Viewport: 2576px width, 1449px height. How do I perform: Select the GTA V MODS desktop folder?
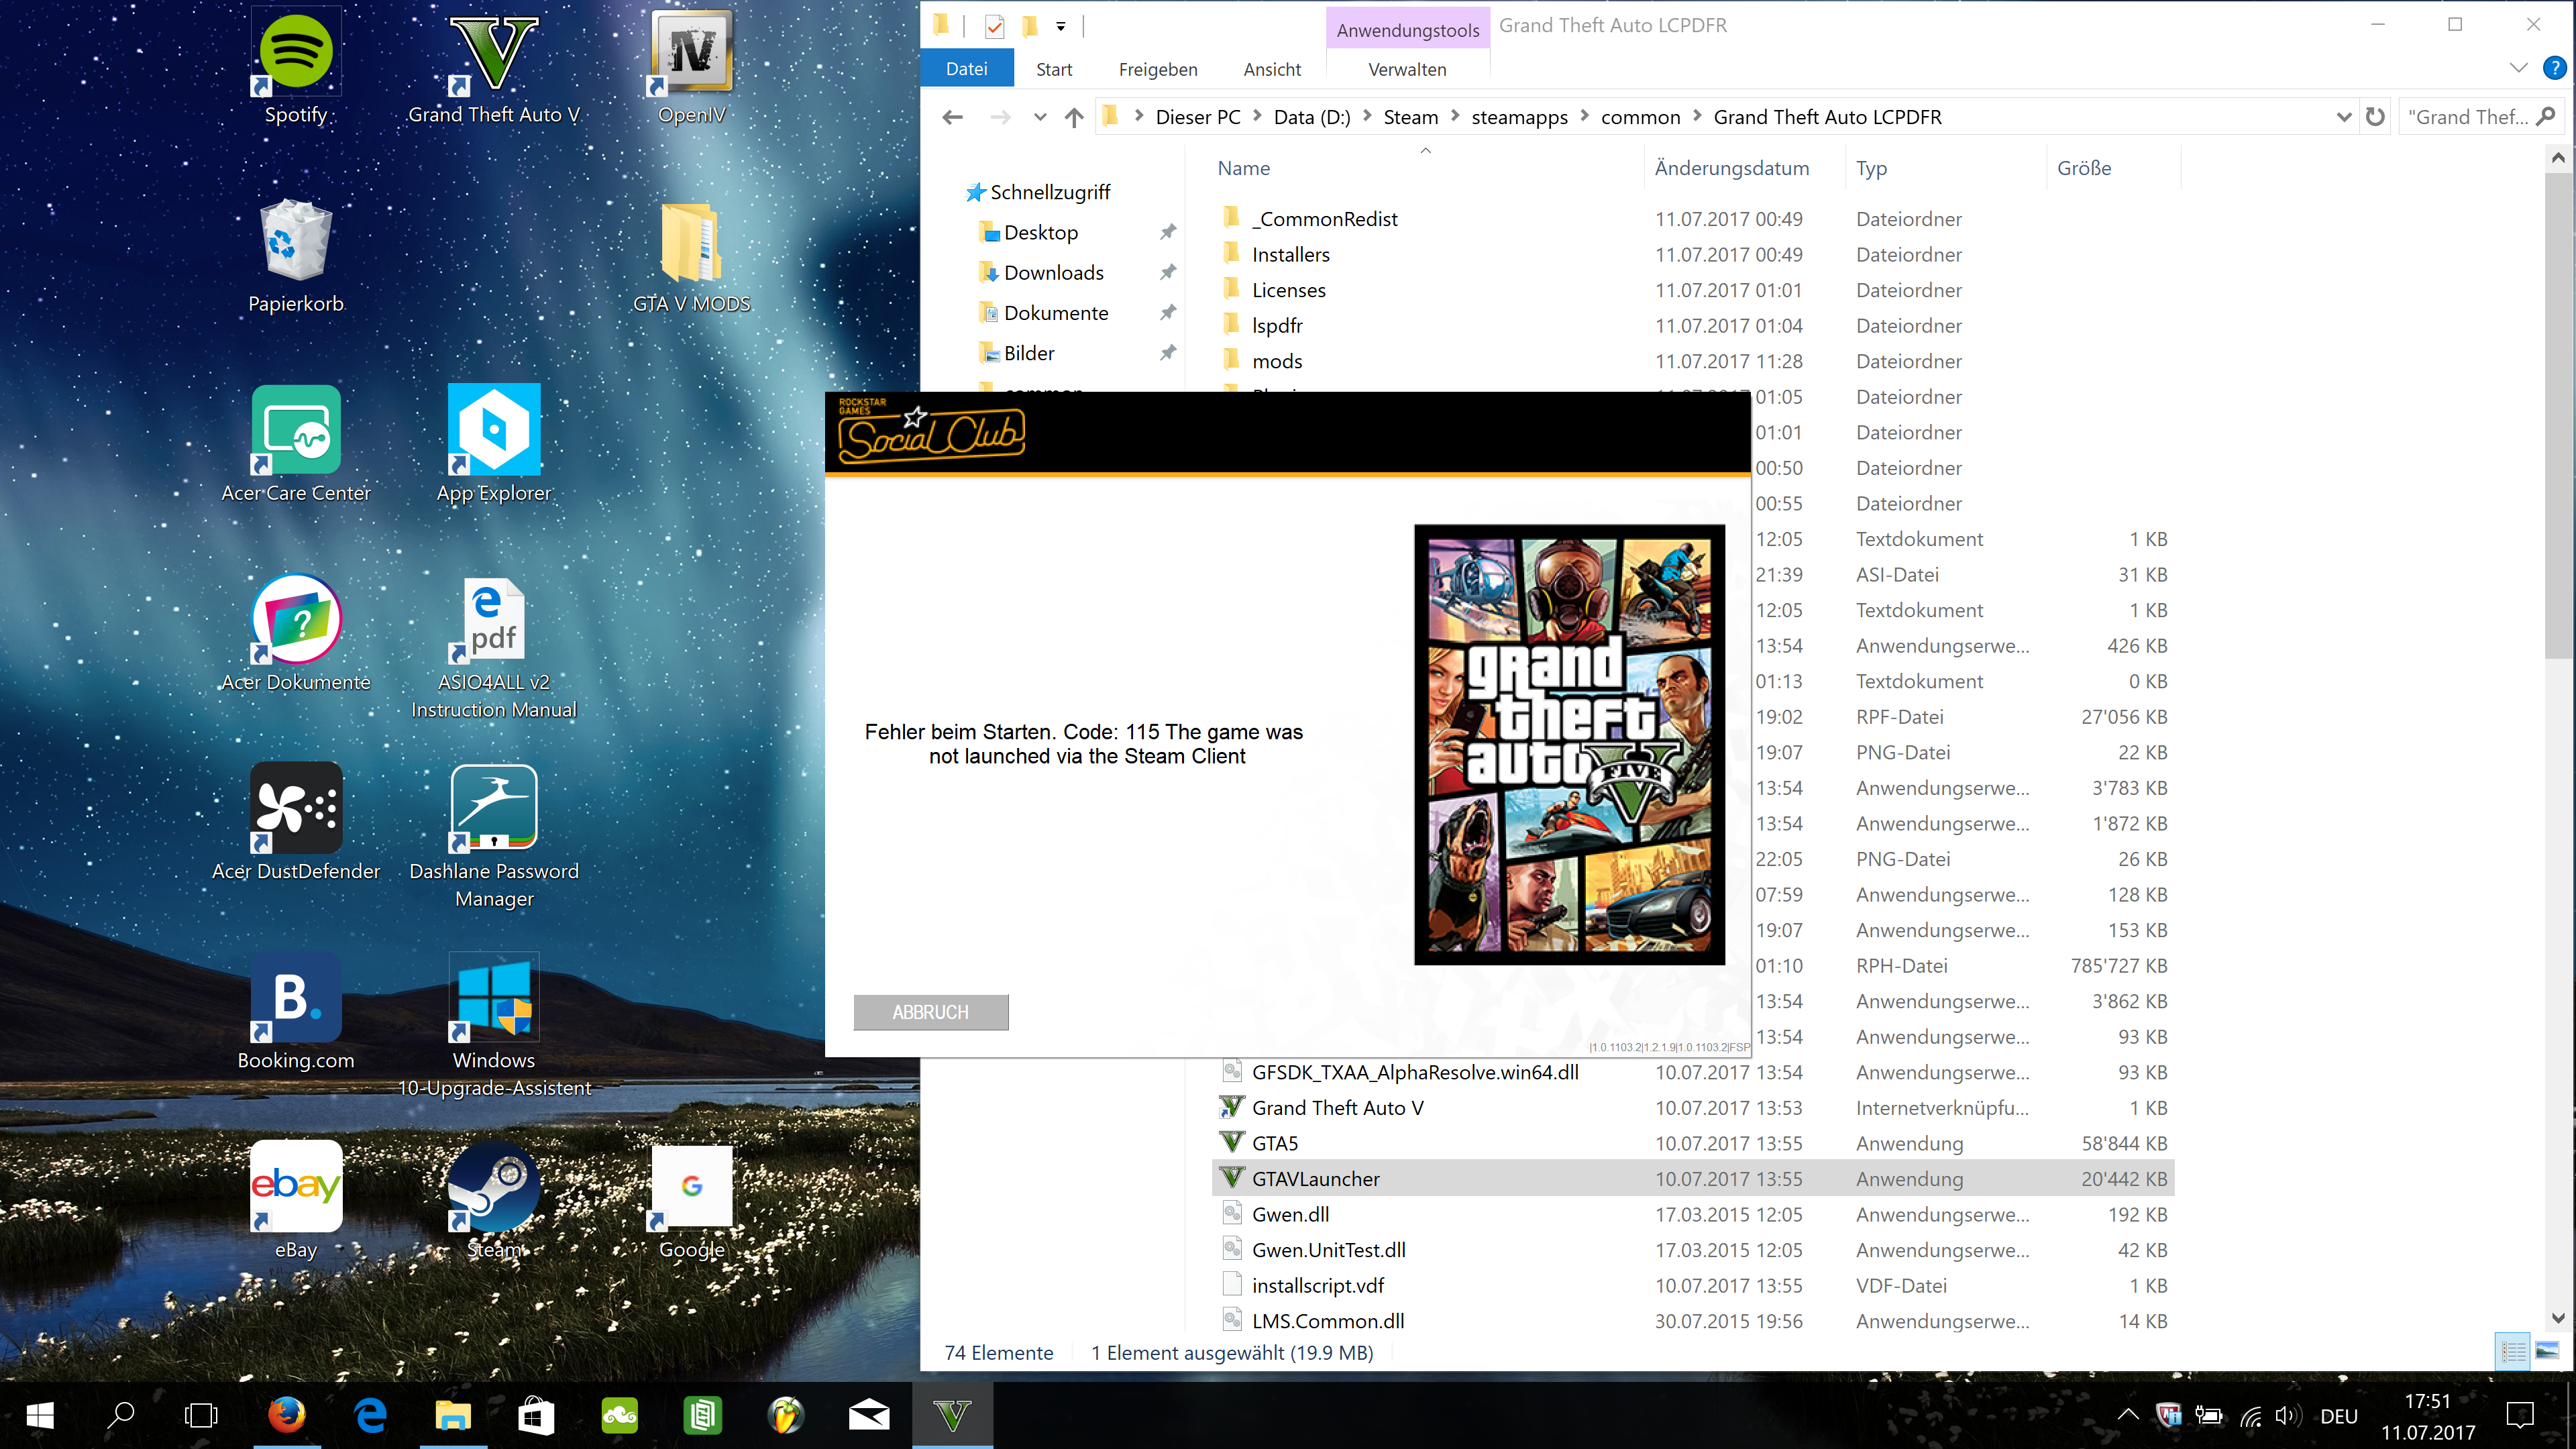(x=691, y=244)
